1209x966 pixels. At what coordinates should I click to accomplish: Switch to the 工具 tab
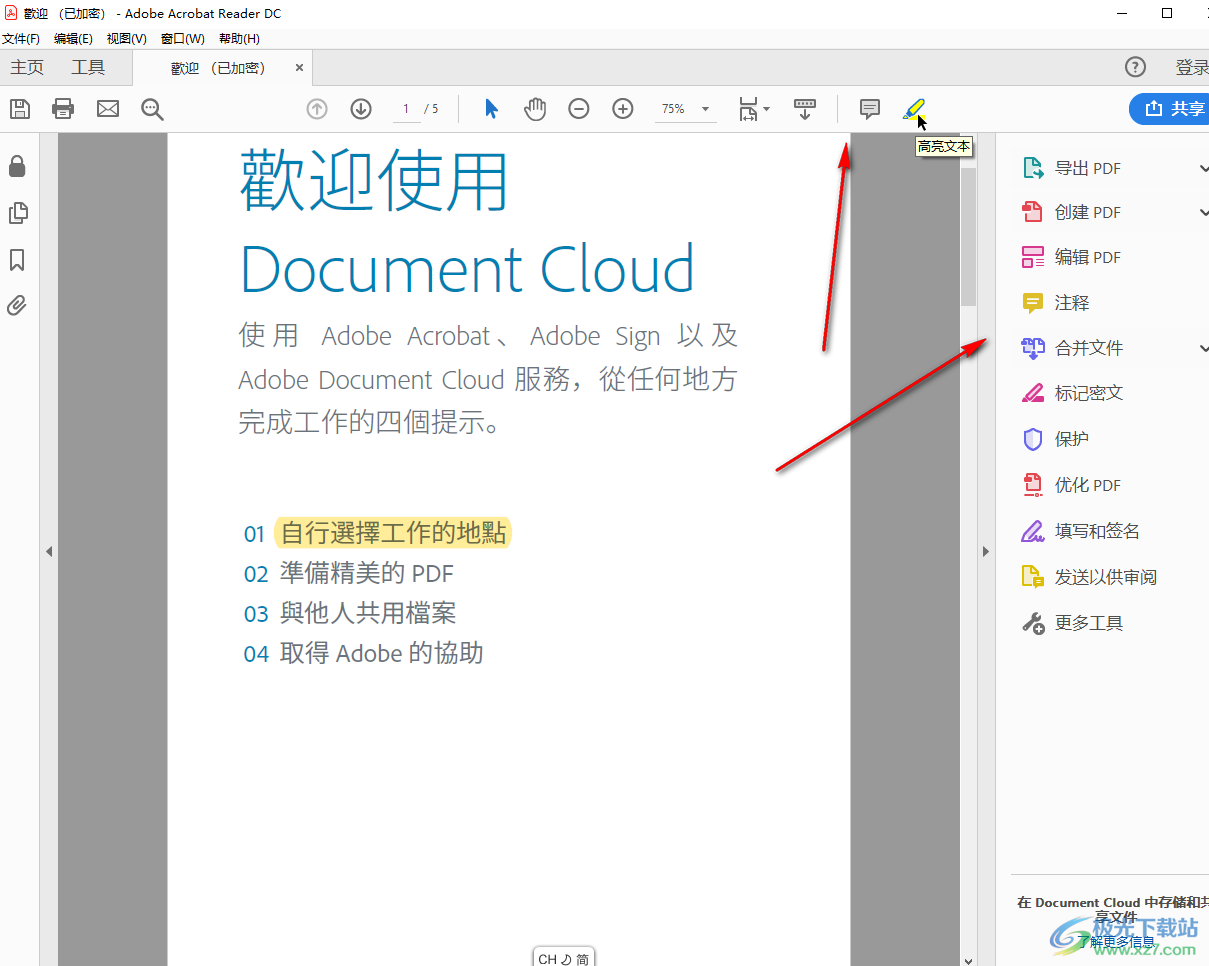pos(88,67)
